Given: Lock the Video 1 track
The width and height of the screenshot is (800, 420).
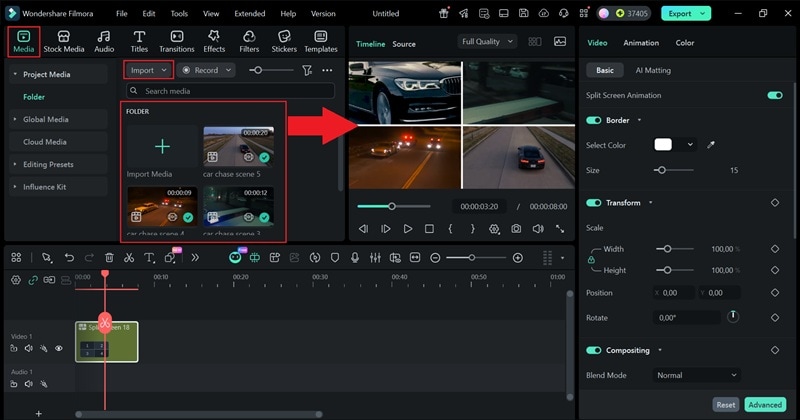Looking at the screenshot, I should [14, 349].
